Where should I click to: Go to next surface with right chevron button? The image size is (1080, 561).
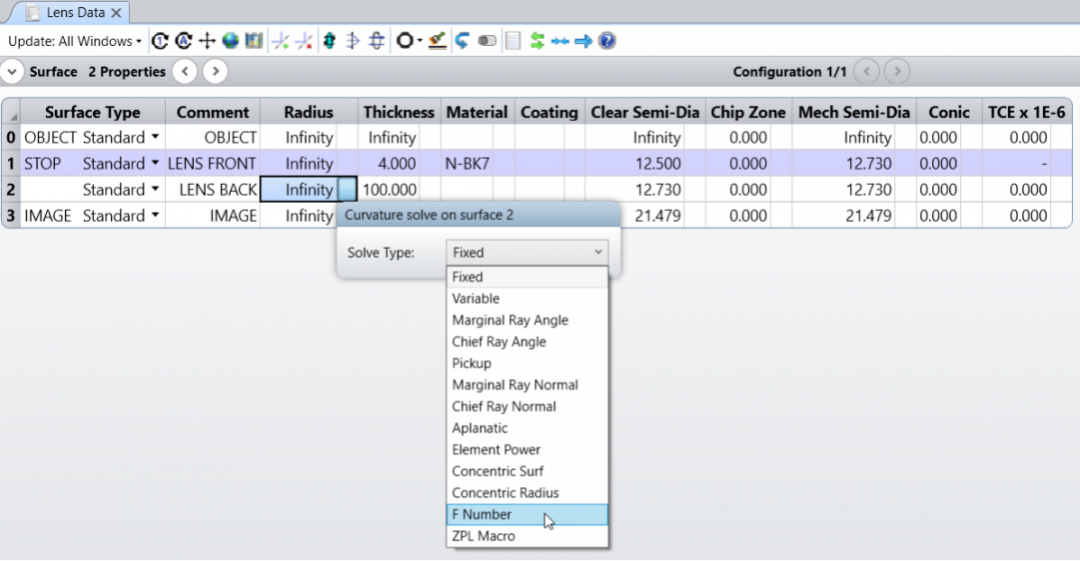215,72
